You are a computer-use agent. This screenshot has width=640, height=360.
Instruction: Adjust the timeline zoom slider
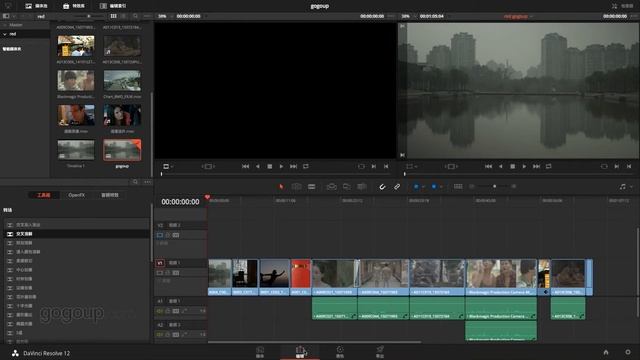tap(494, 187)
